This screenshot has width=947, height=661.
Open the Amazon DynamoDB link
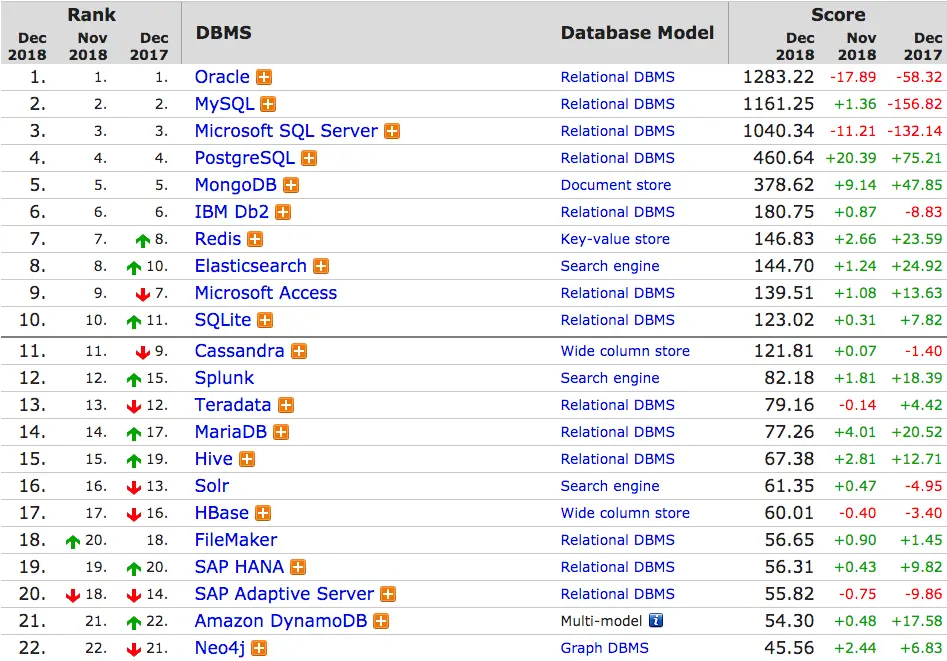coord(281,621)
